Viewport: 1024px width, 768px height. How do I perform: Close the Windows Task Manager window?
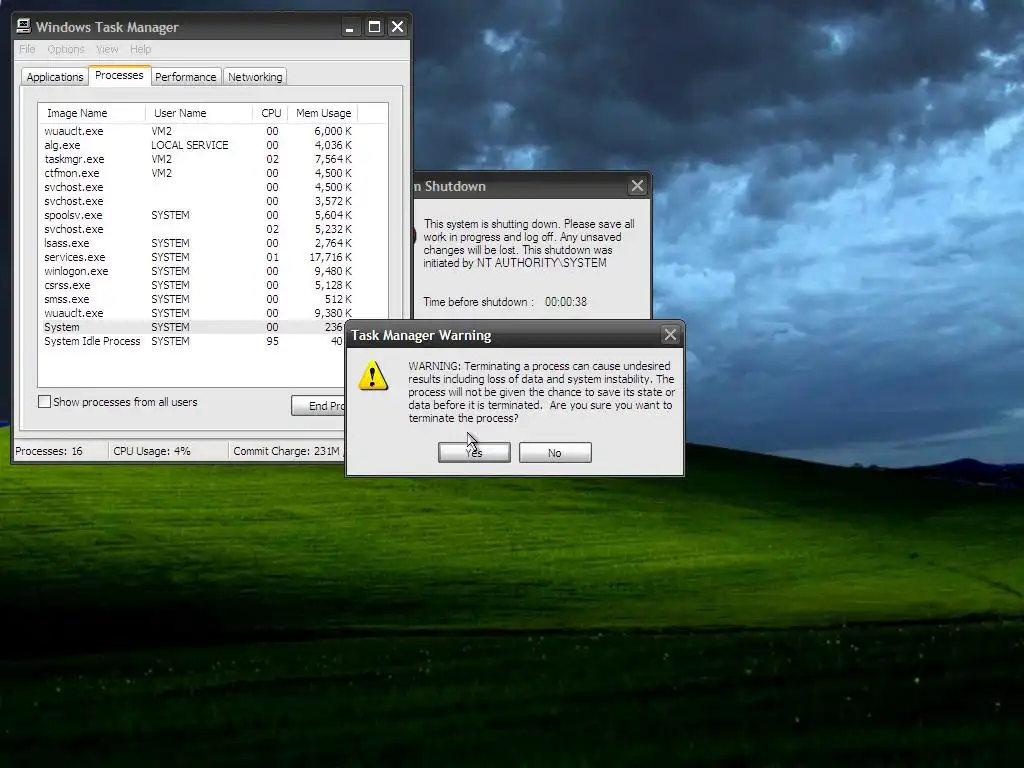pyautogui.click(x=397, y=27)
